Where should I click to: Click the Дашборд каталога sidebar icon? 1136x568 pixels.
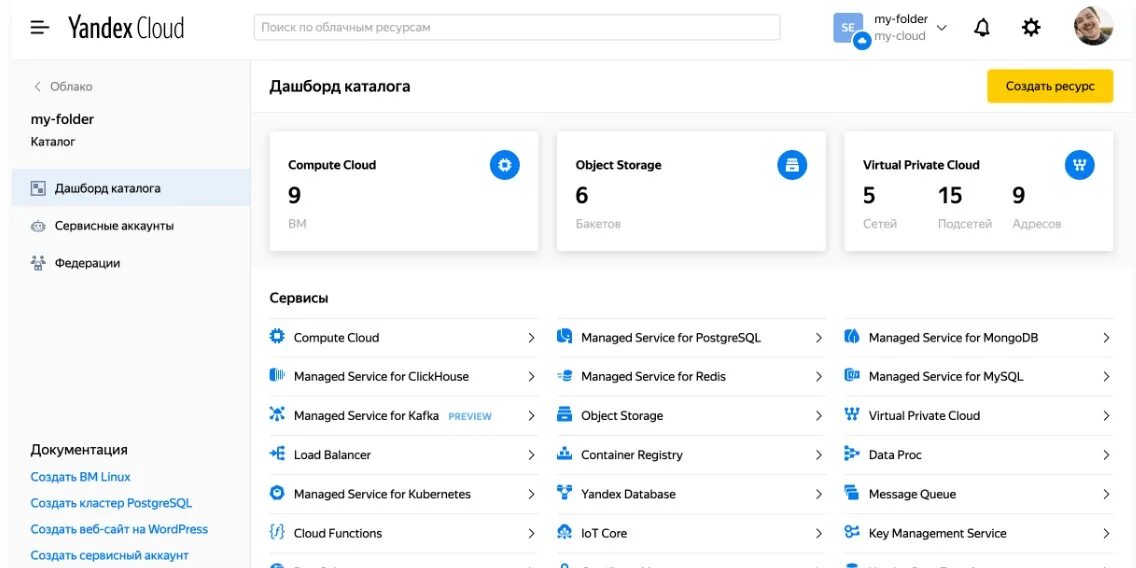pos(38,188)
